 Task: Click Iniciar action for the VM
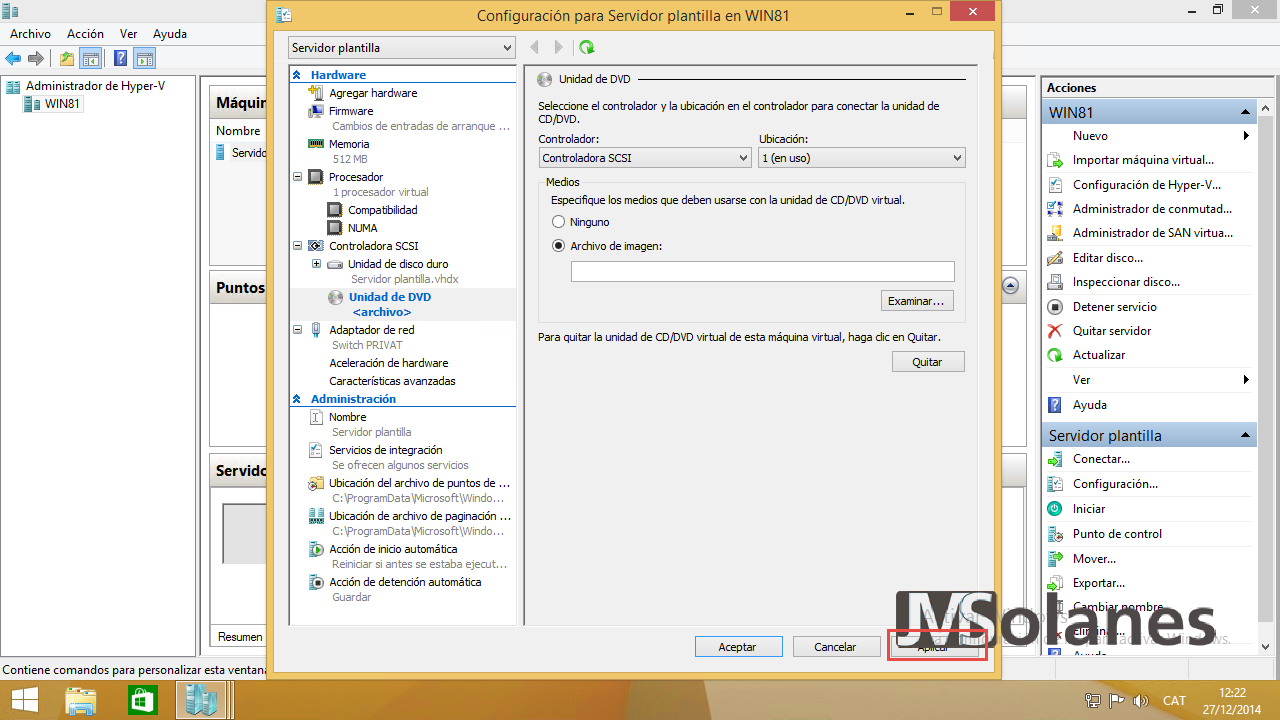(x=1089, y=509)
